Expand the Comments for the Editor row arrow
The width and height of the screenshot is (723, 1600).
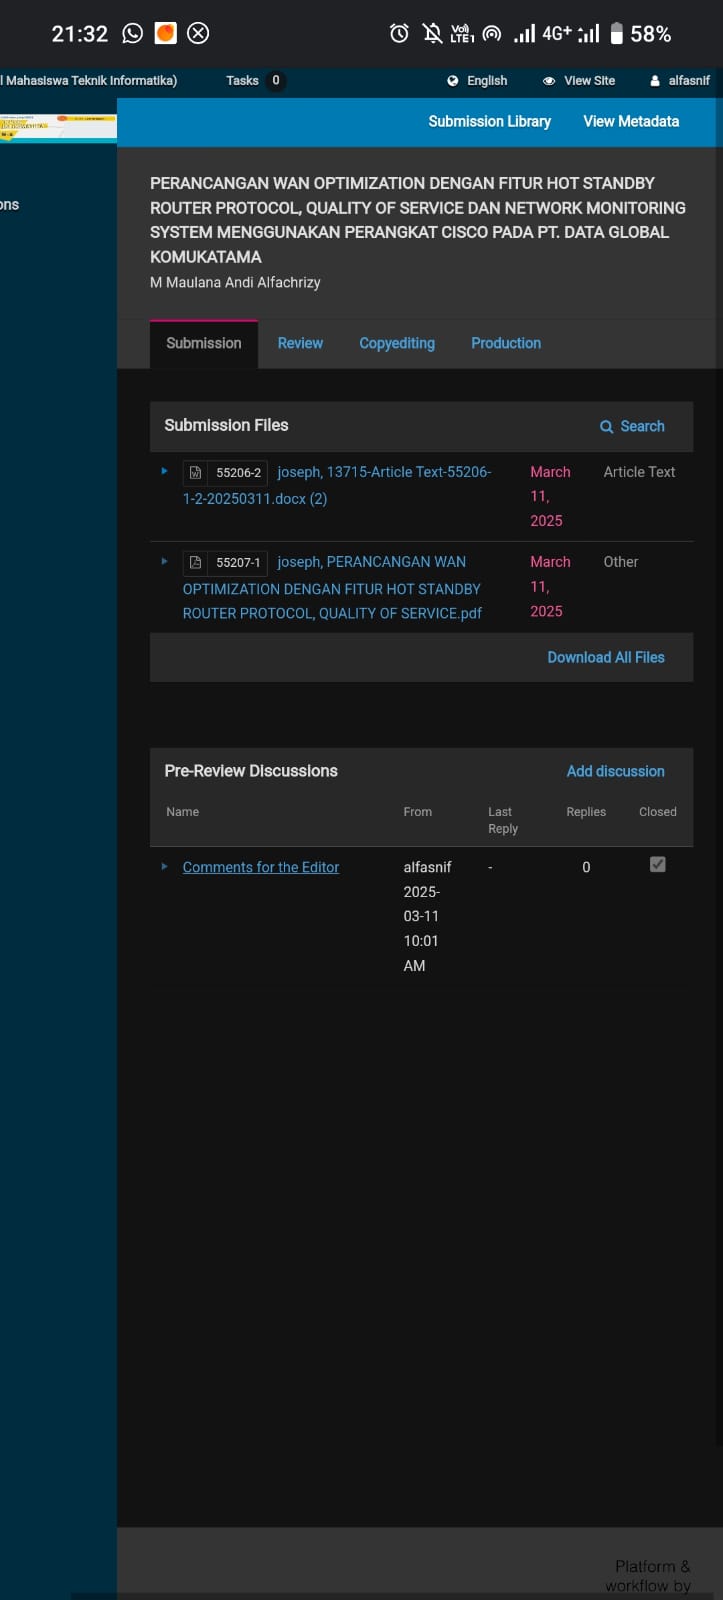[165, 866]
